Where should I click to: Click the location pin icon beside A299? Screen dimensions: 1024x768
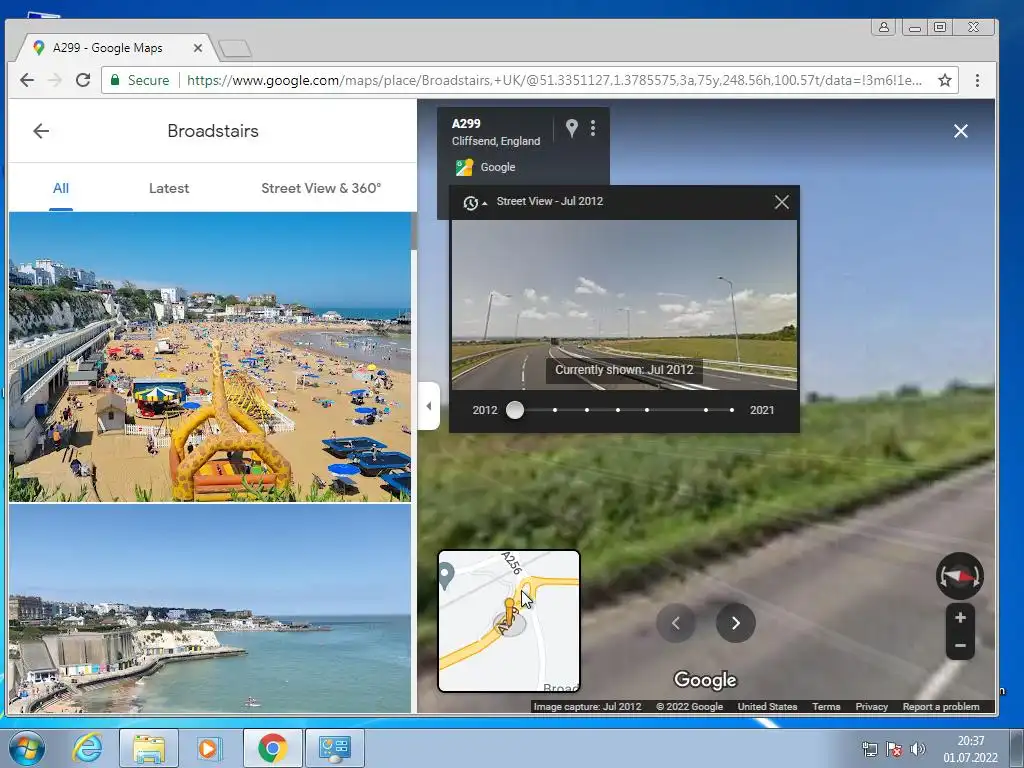(x=571, y=128)
